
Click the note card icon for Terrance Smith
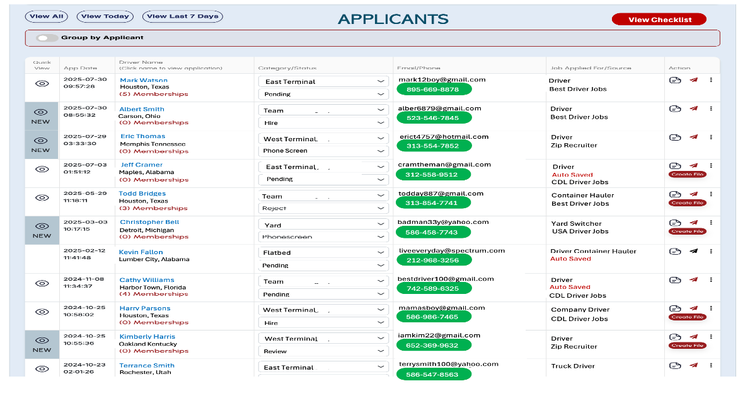[x=674, y=366]
